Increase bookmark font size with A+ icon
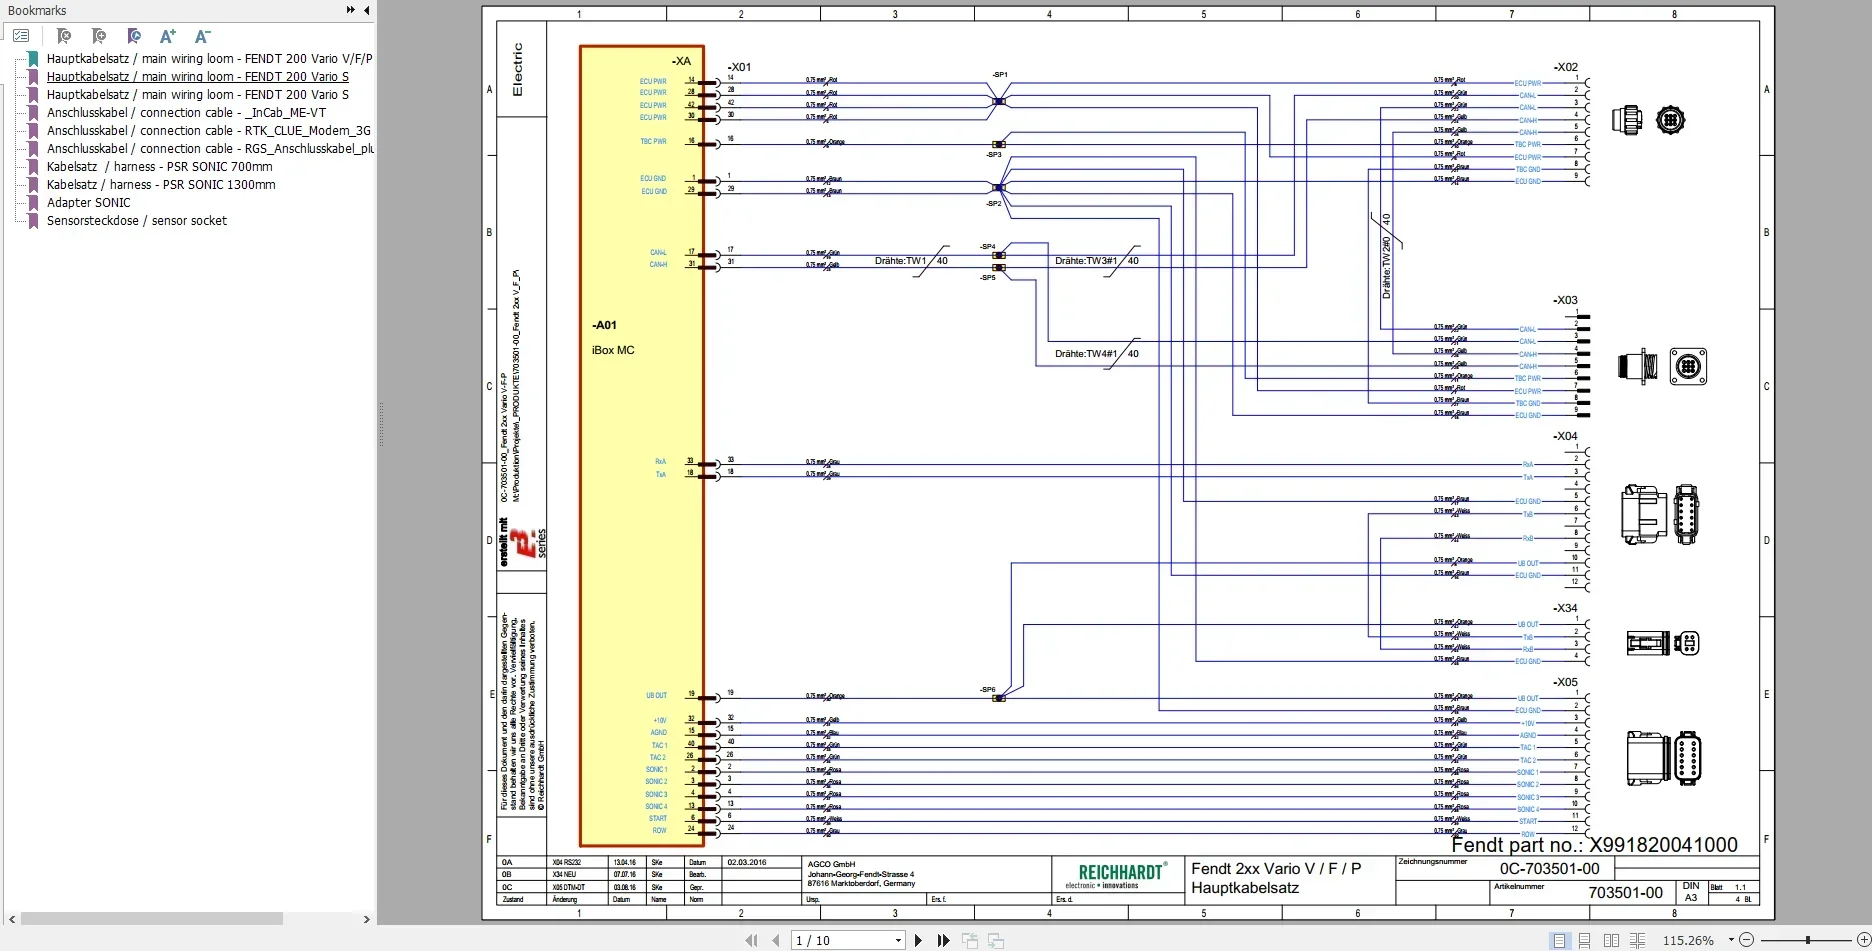 (168, 36)
